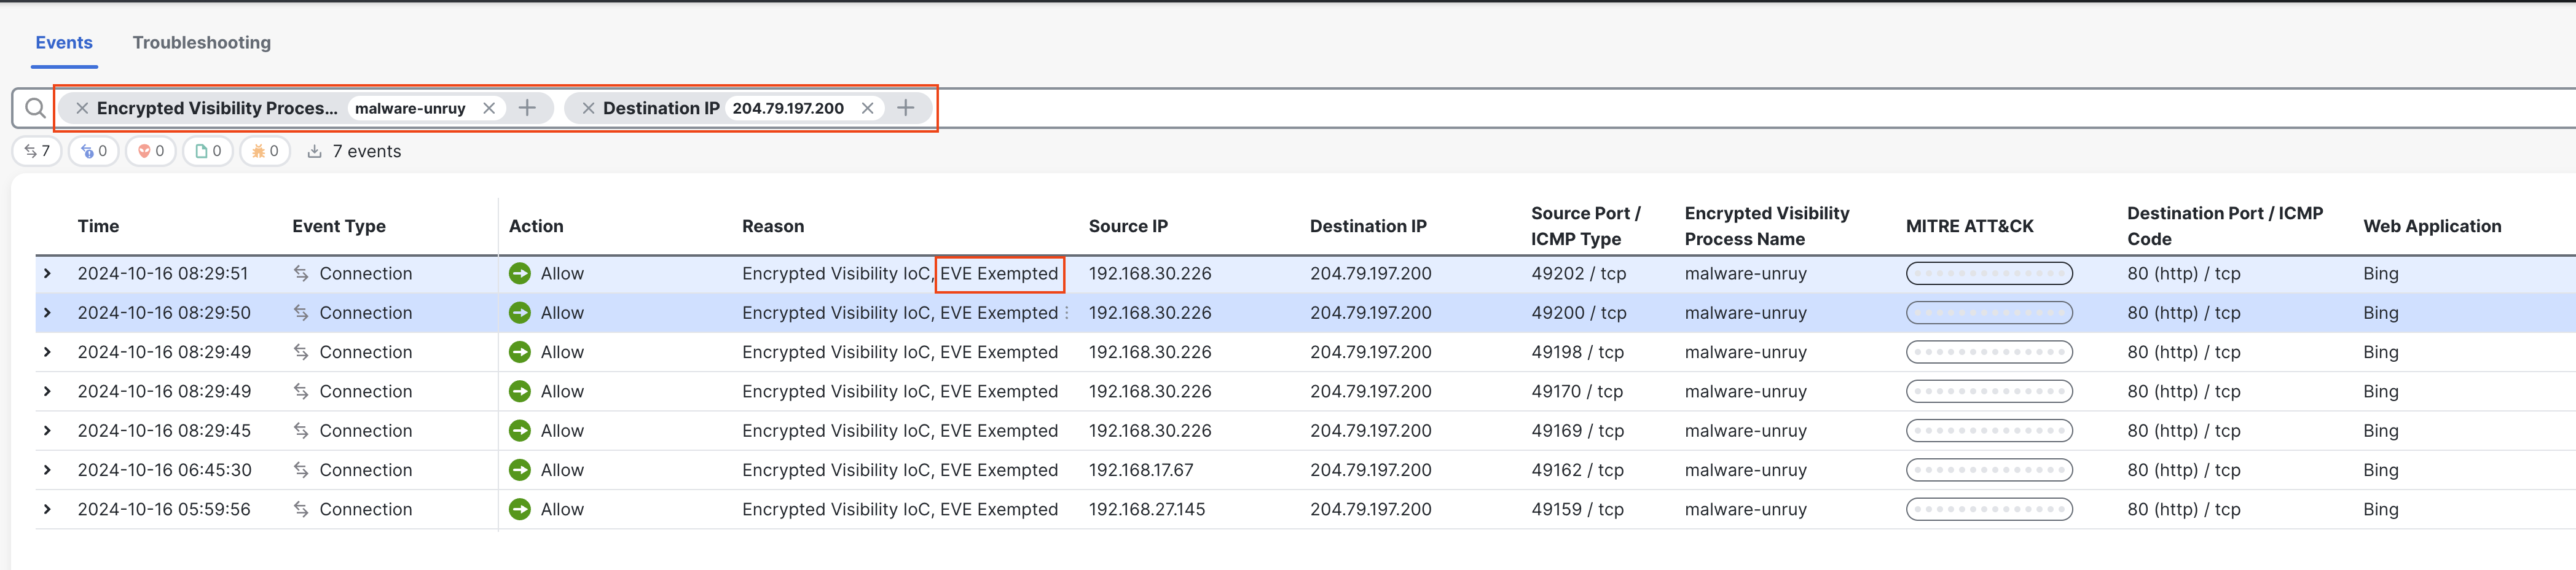Click the green Allow icon in the 05:59:56 row

click(x=520, y=509)
